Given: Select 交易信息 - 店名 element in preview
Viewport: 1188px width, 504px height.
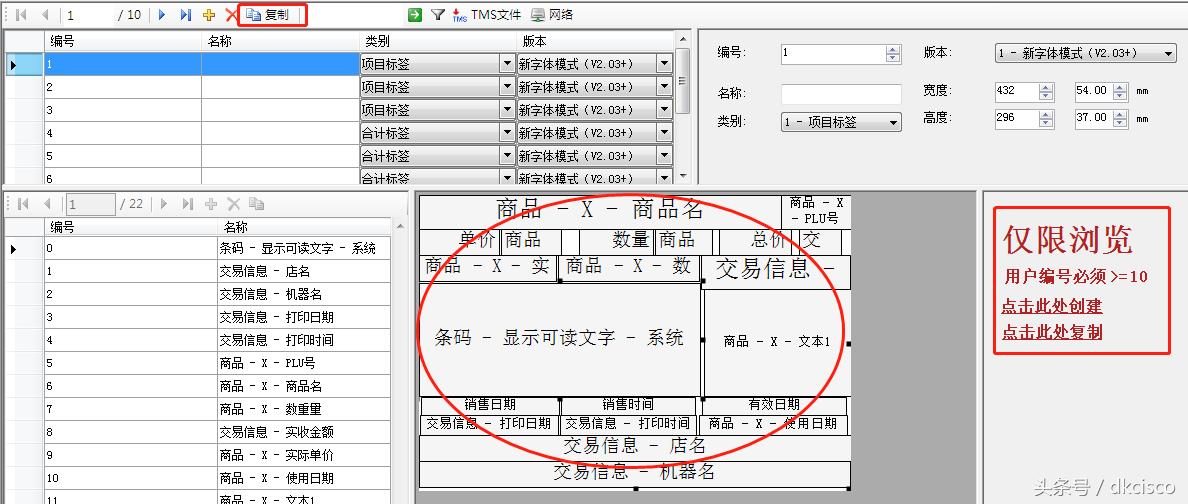Looking at the screenshot, I should click(x=634, y=446).
